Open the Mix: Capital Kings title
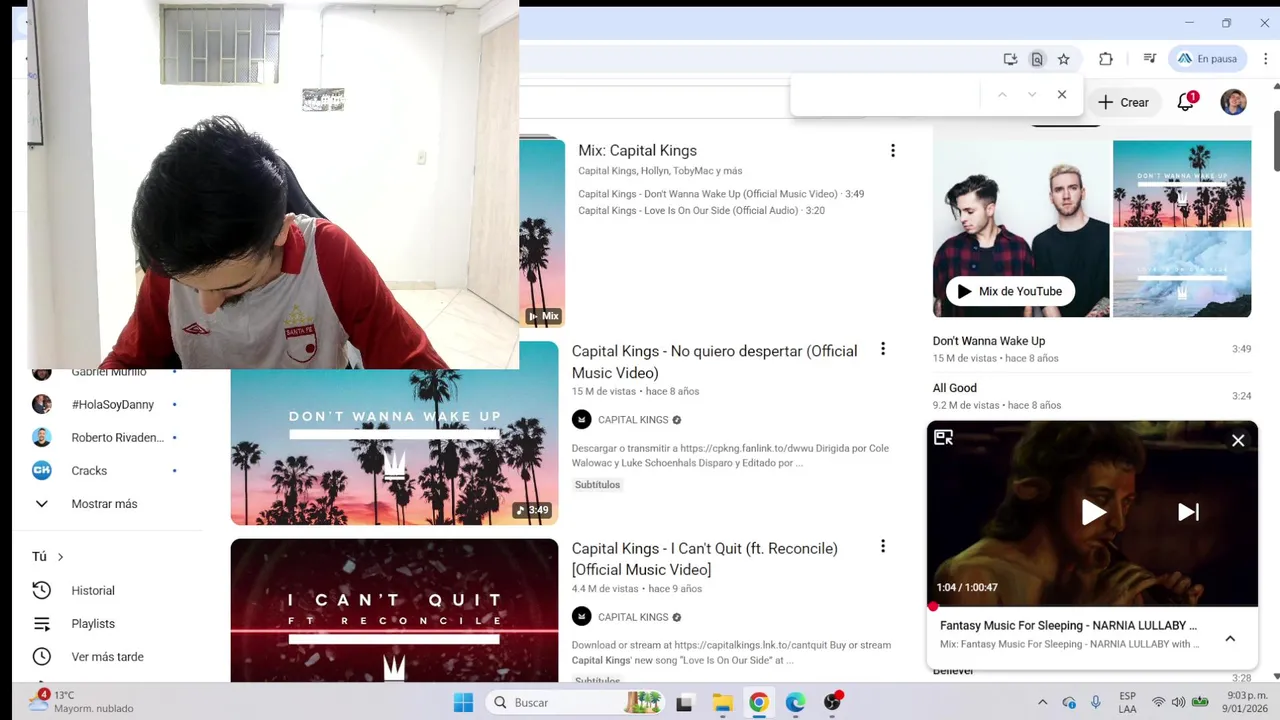Image resolution: width=1280 pixels, height=720 pixels. (637, 150)
